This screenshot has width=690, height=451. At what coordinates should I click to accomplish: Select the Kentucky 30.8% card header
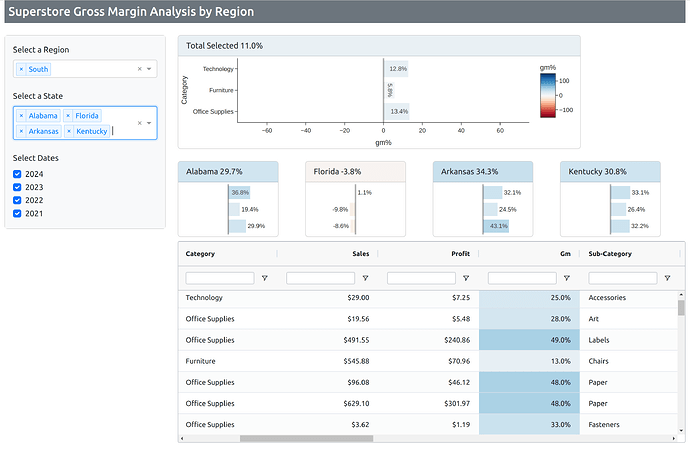(610, 172)
